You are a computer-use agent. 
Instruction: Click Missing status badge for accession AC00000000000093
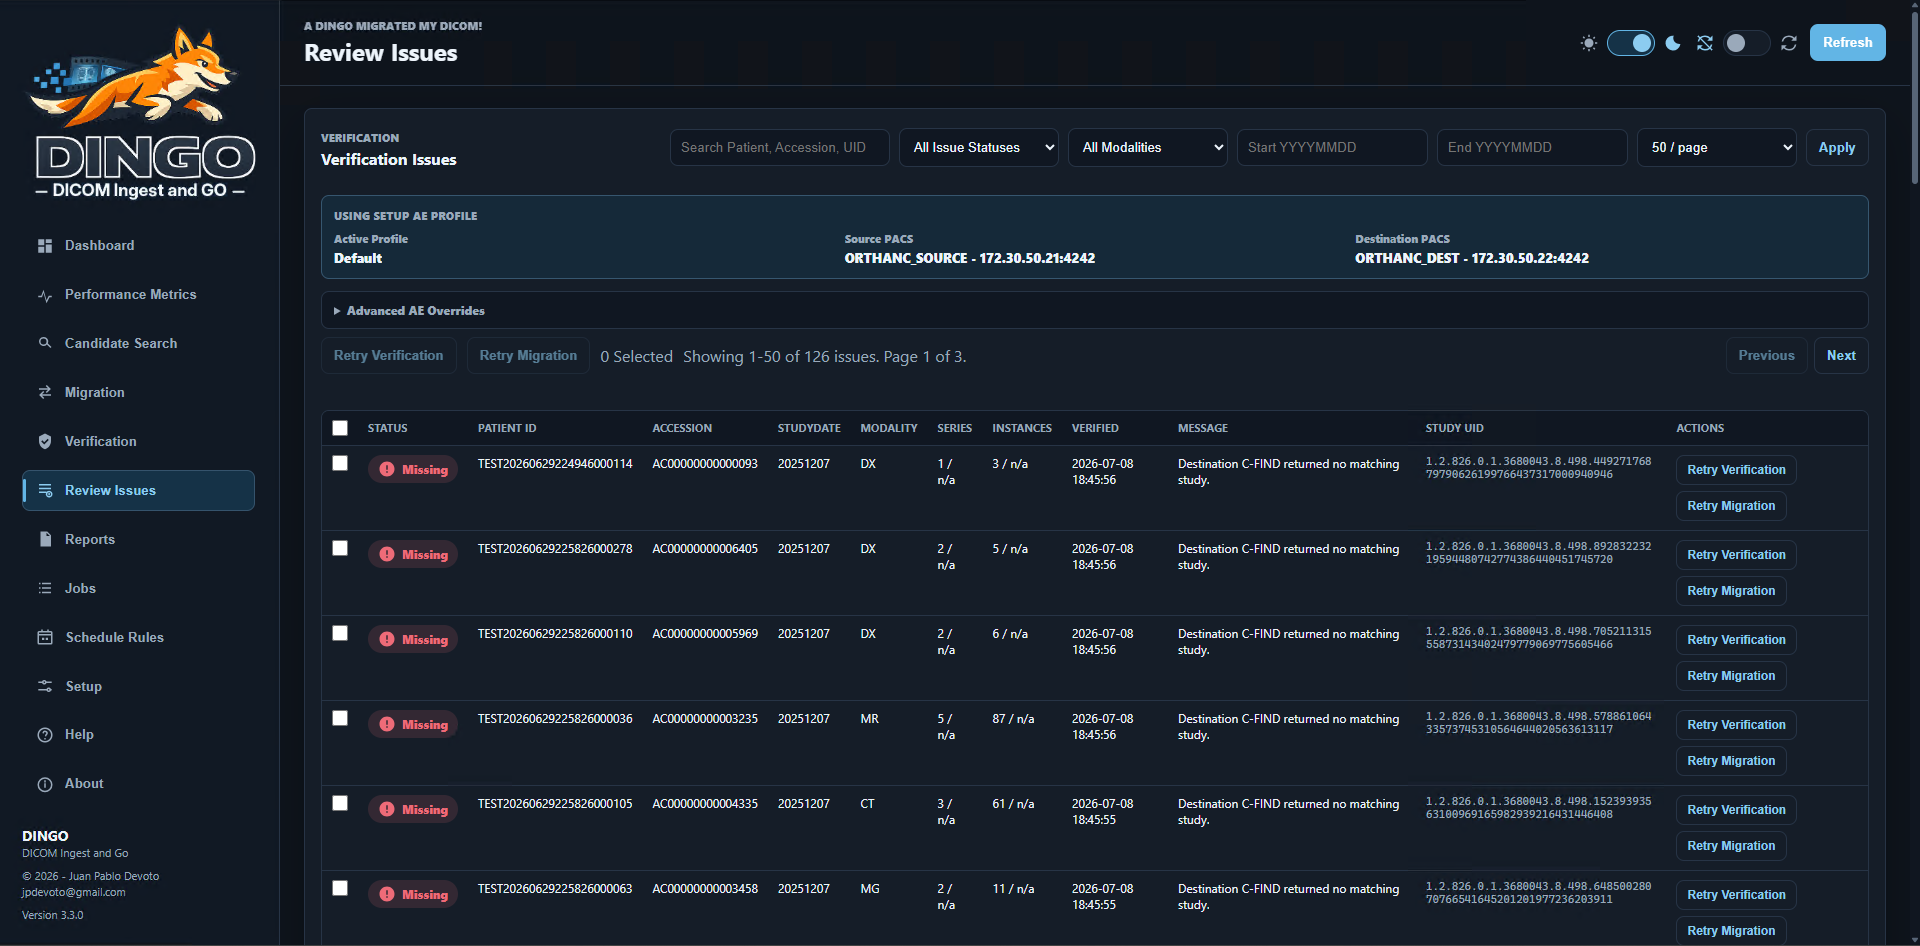pos(413,470)
